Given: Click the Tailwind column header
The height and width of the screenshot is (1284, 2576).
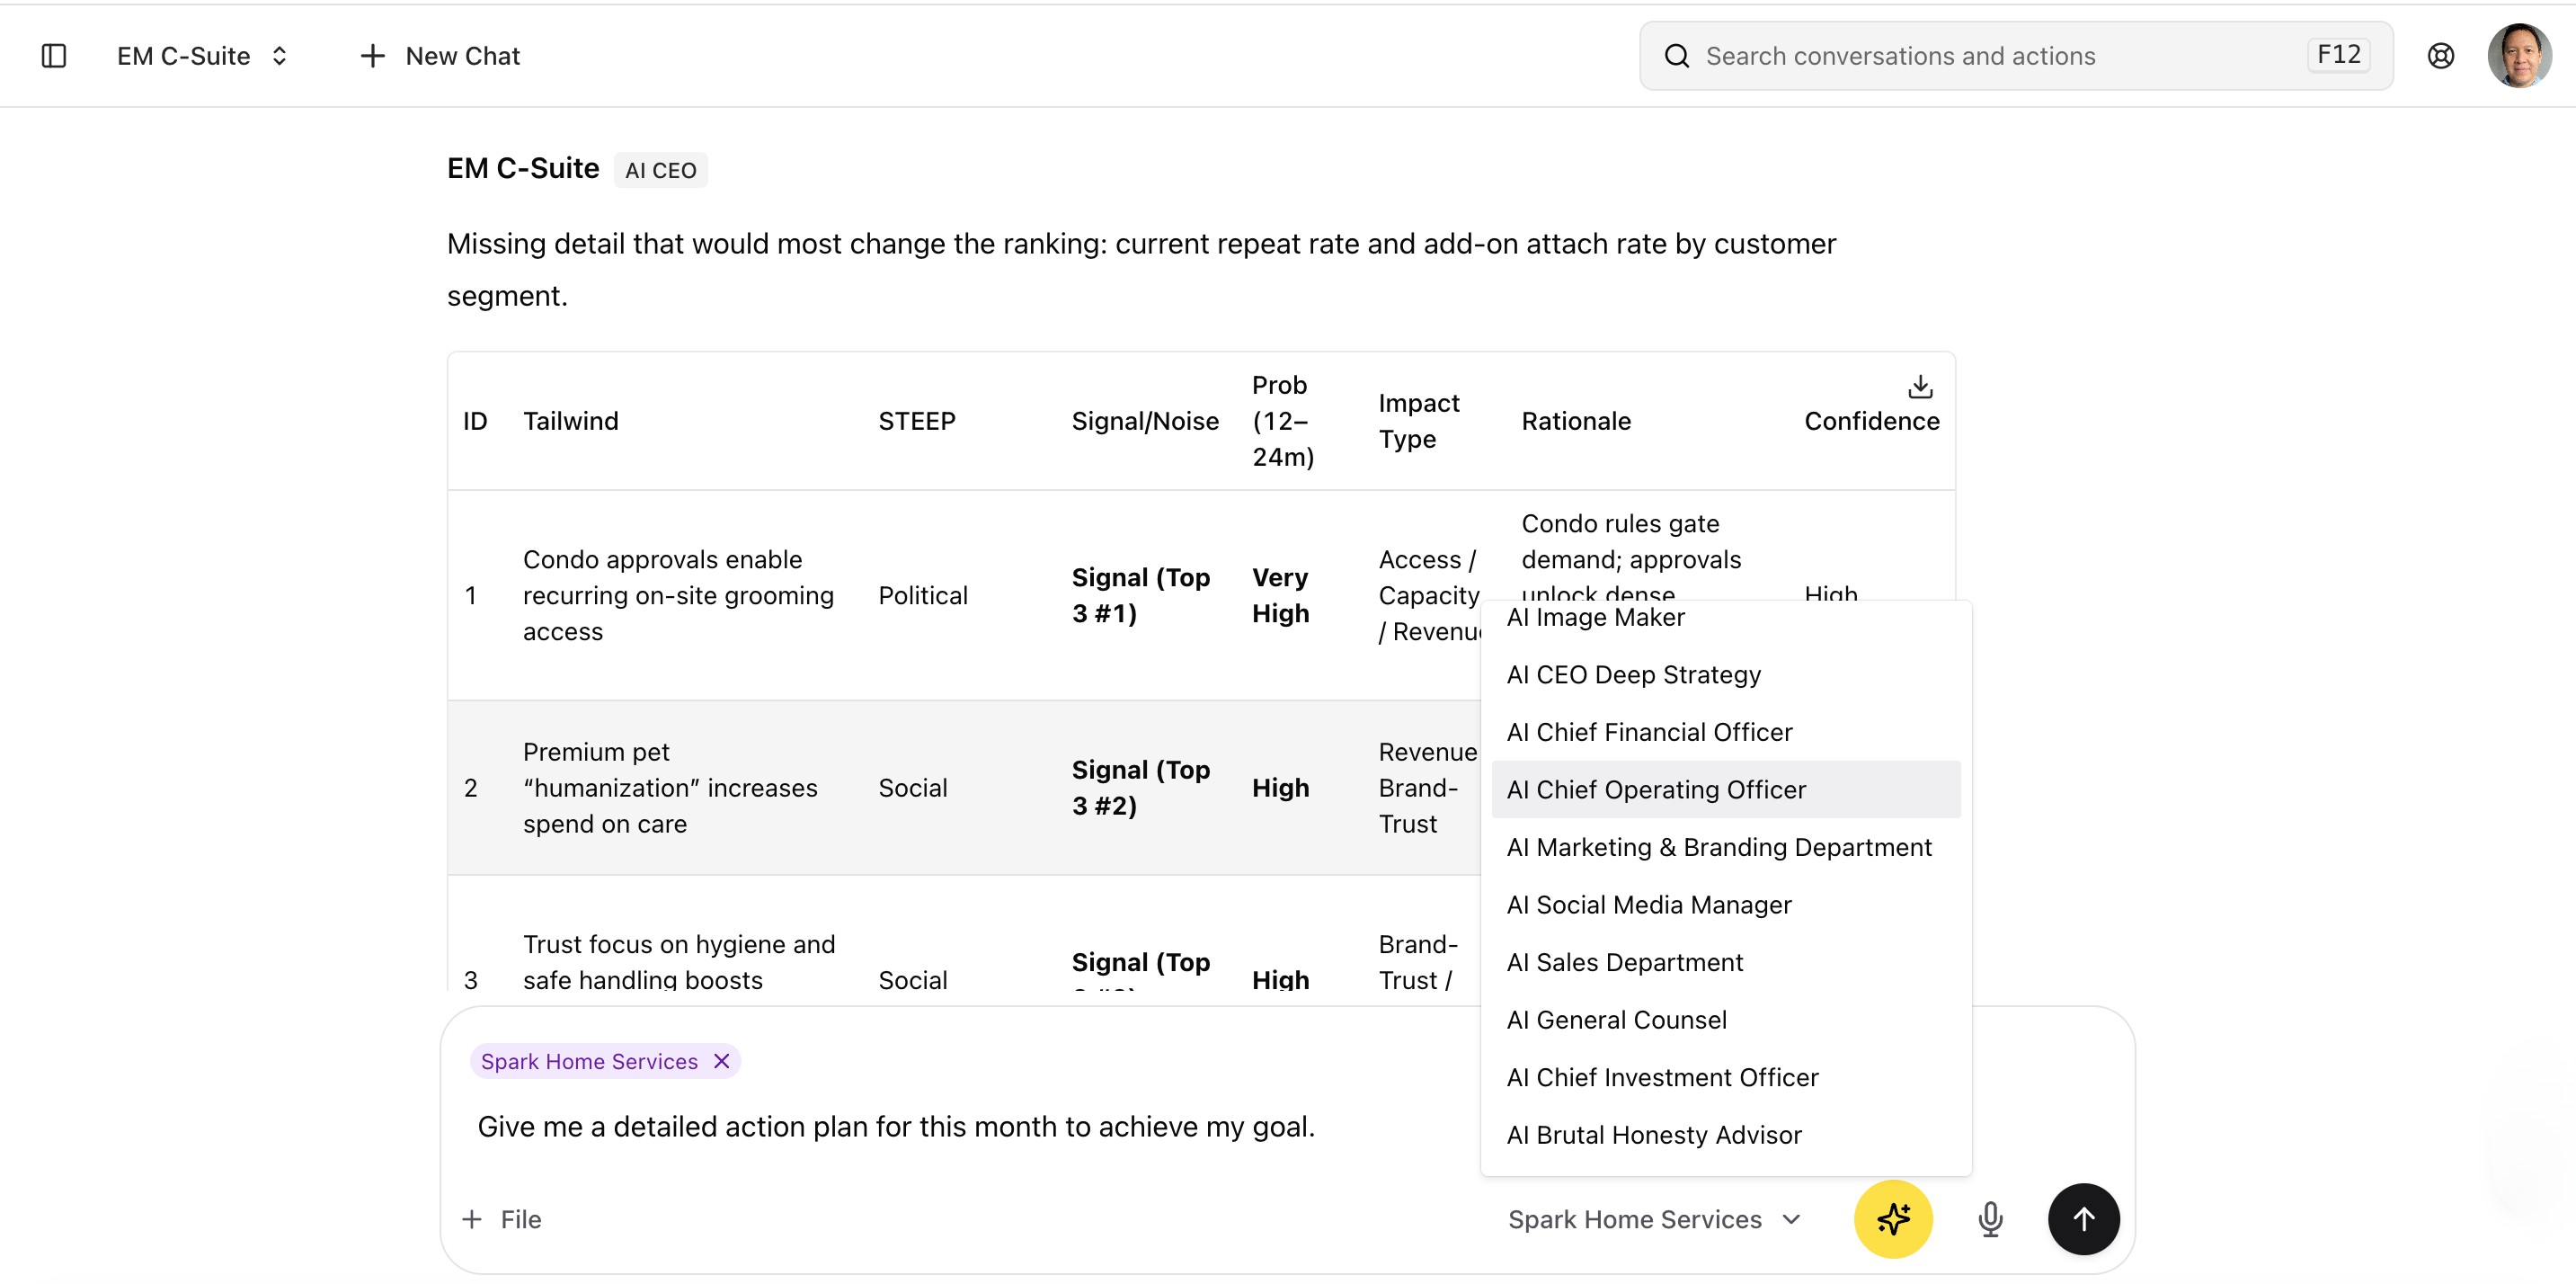Looking at the screenshot, I should 571,421.
